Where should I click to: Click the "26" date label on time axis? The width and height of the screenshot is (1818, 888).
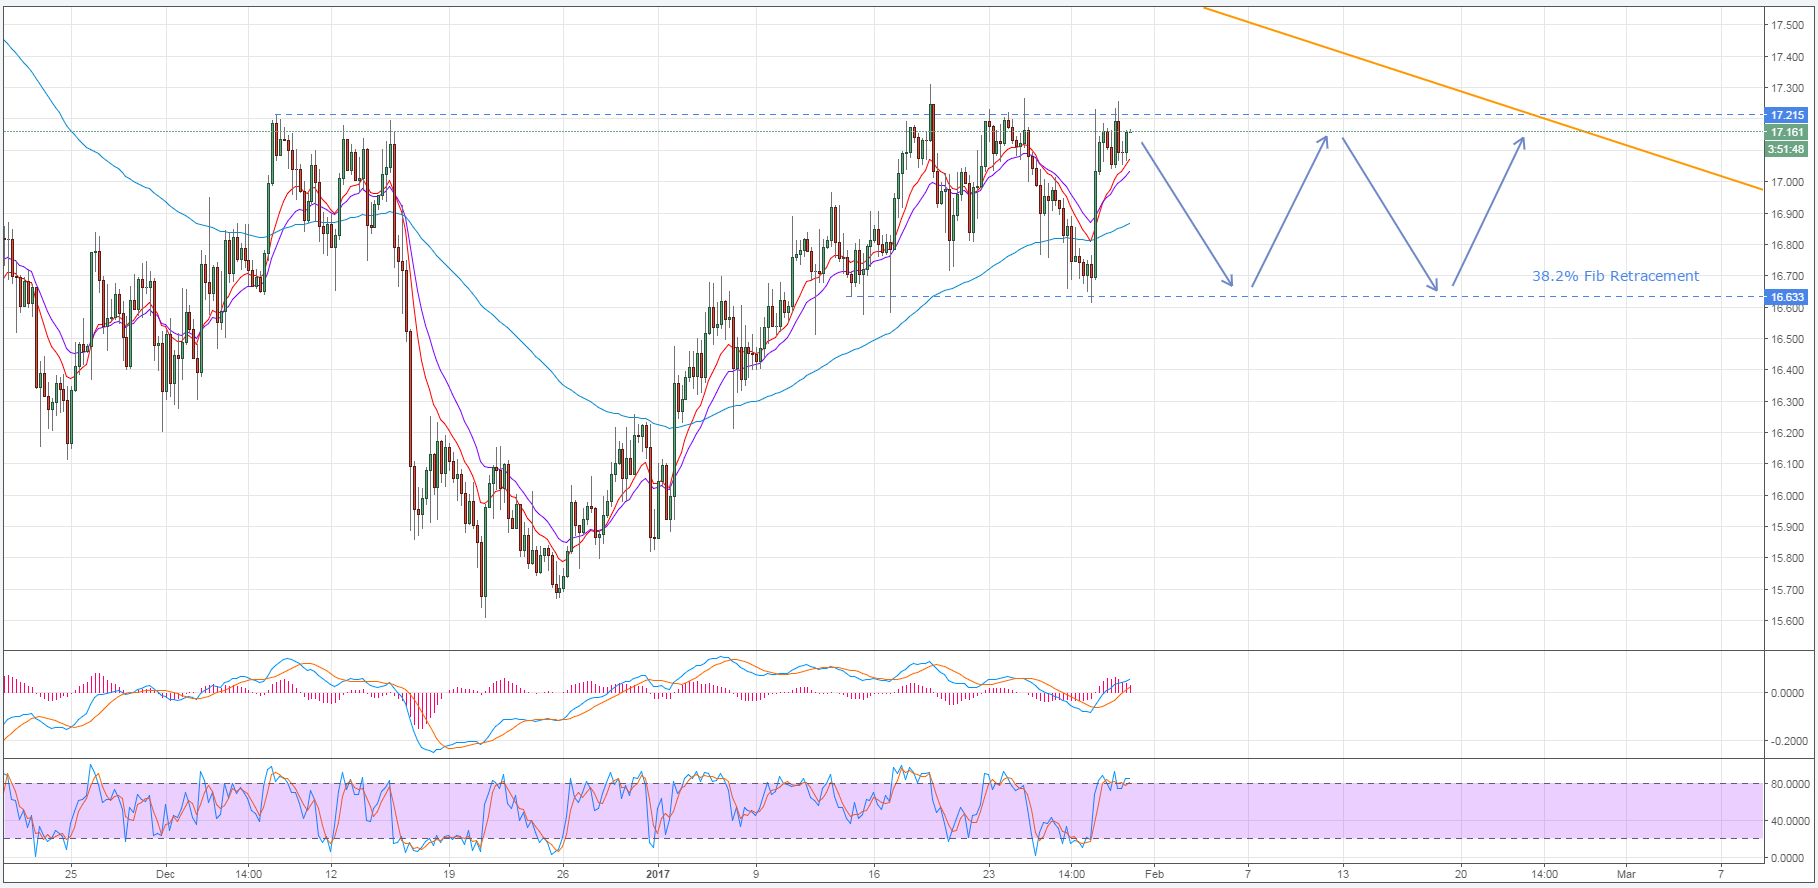coord(563,874)
